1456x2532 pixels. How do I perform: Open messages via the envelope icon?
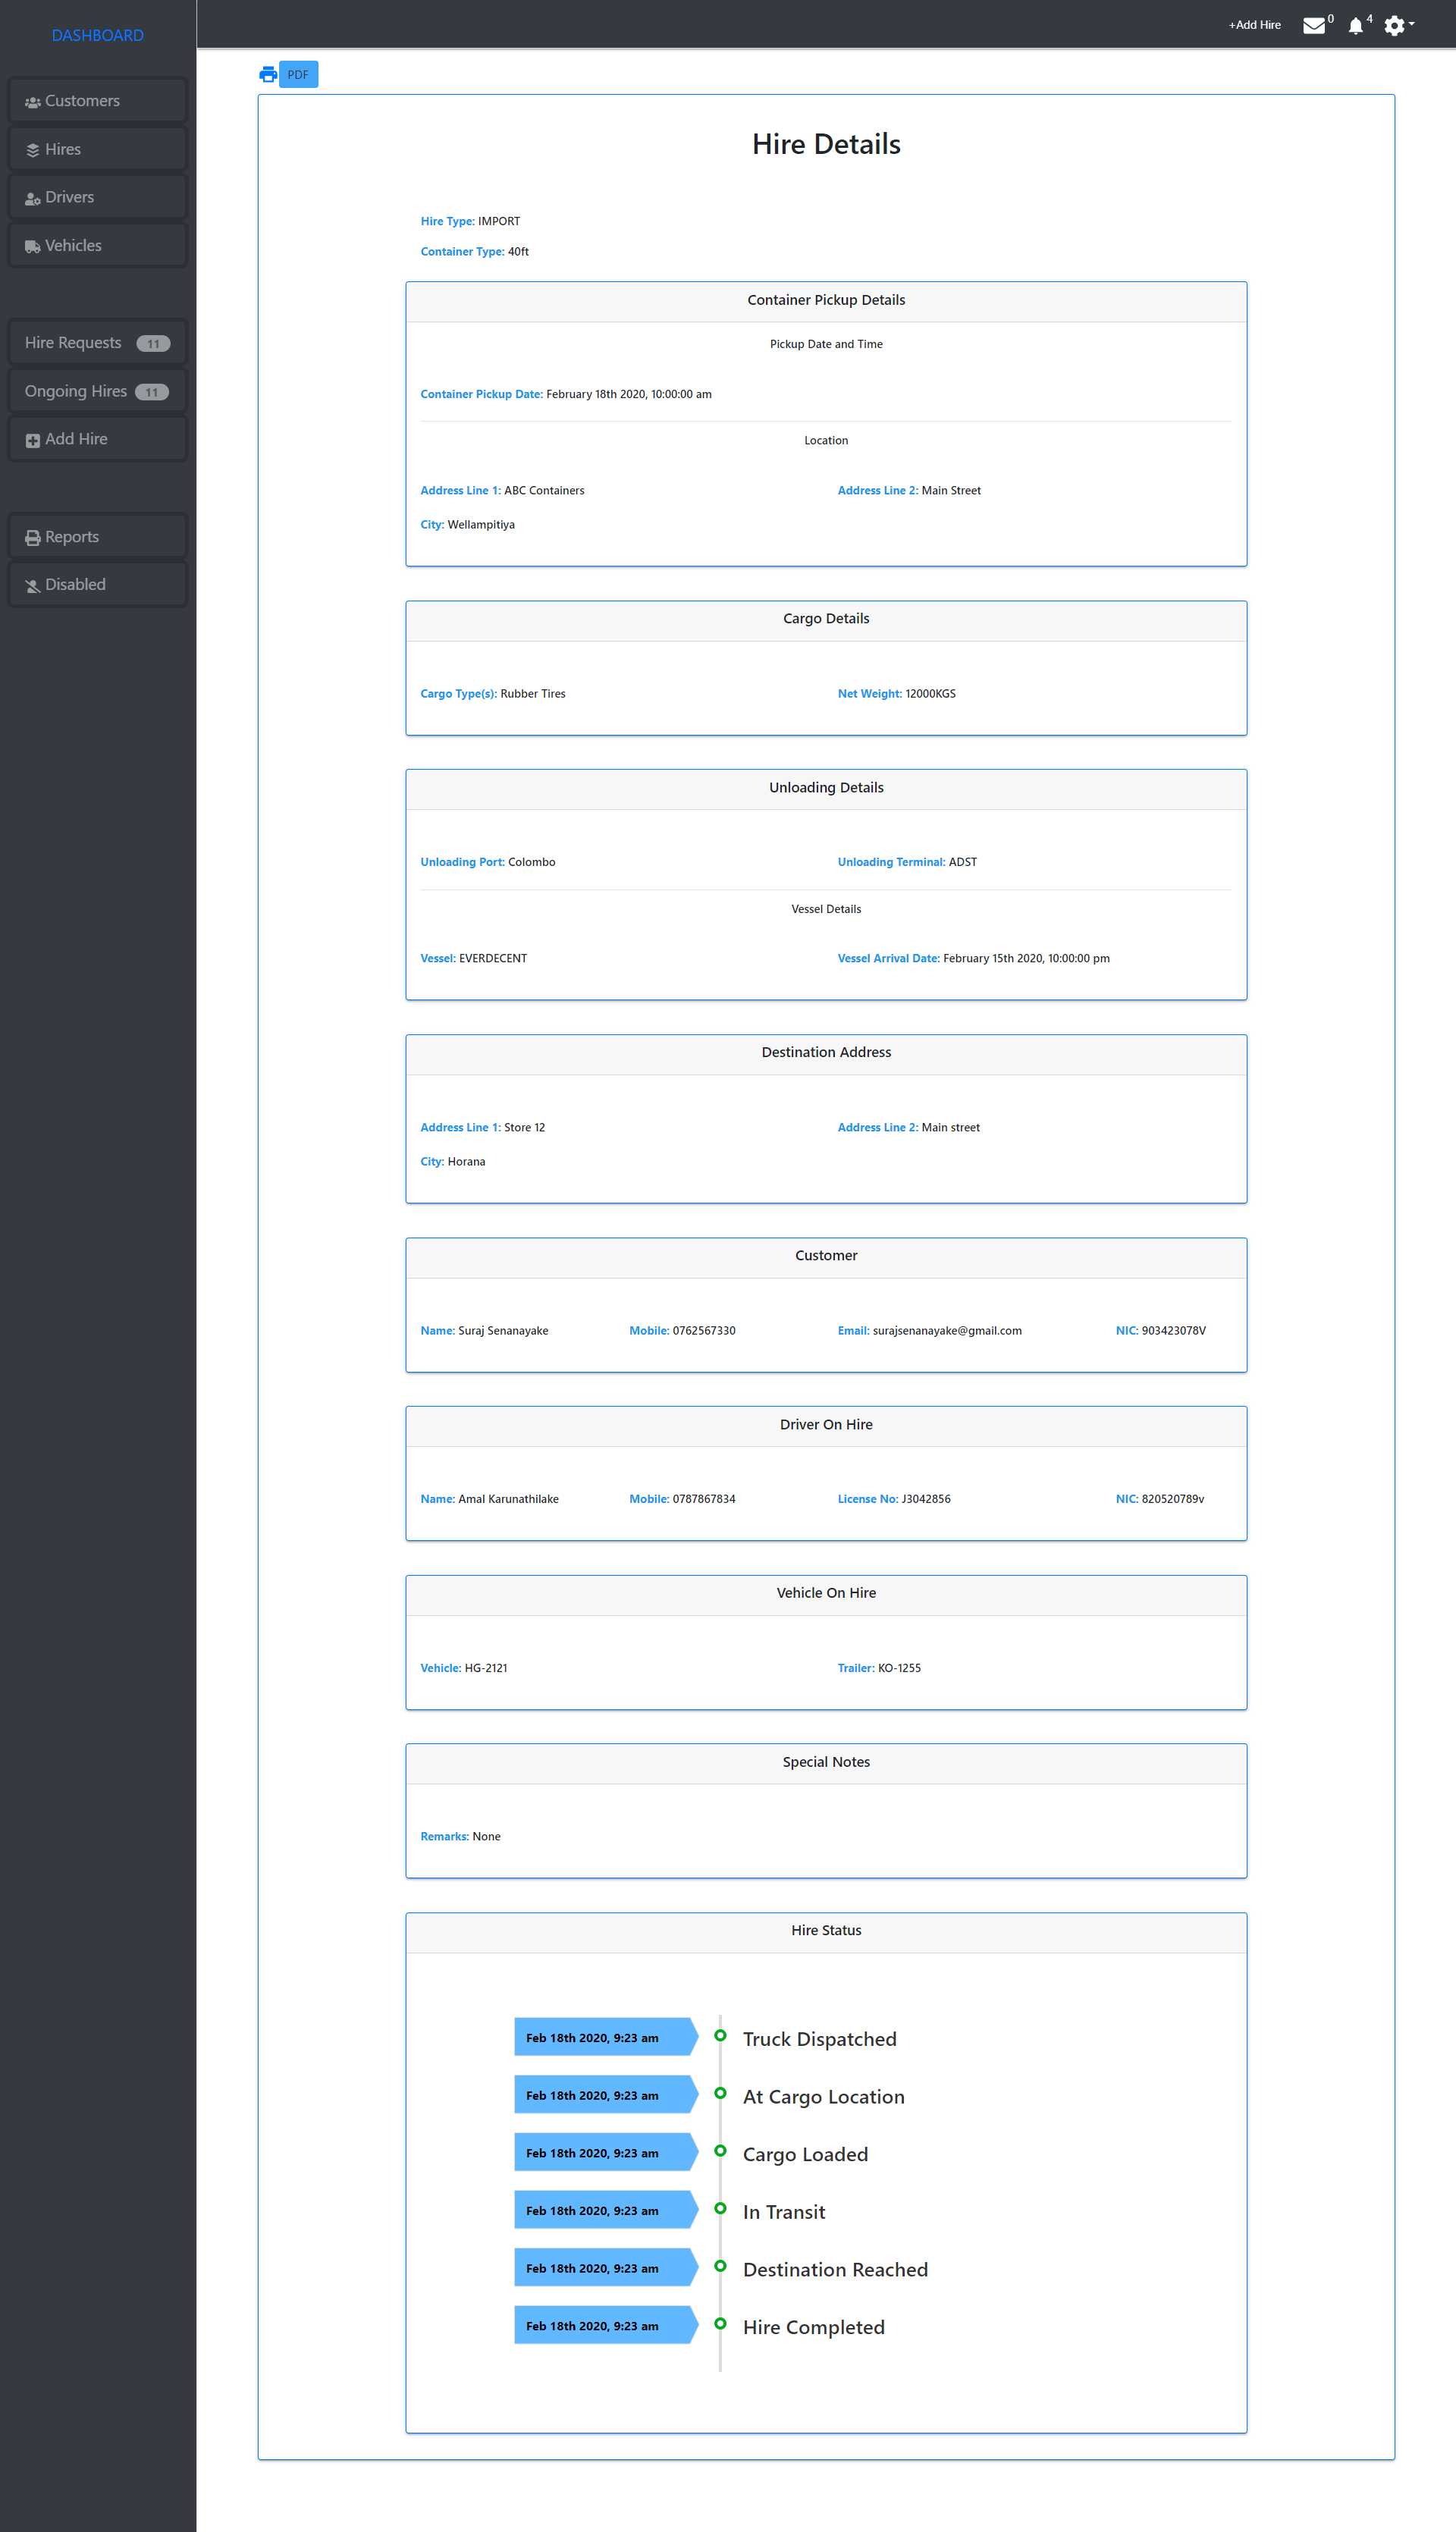point(1313,24)
